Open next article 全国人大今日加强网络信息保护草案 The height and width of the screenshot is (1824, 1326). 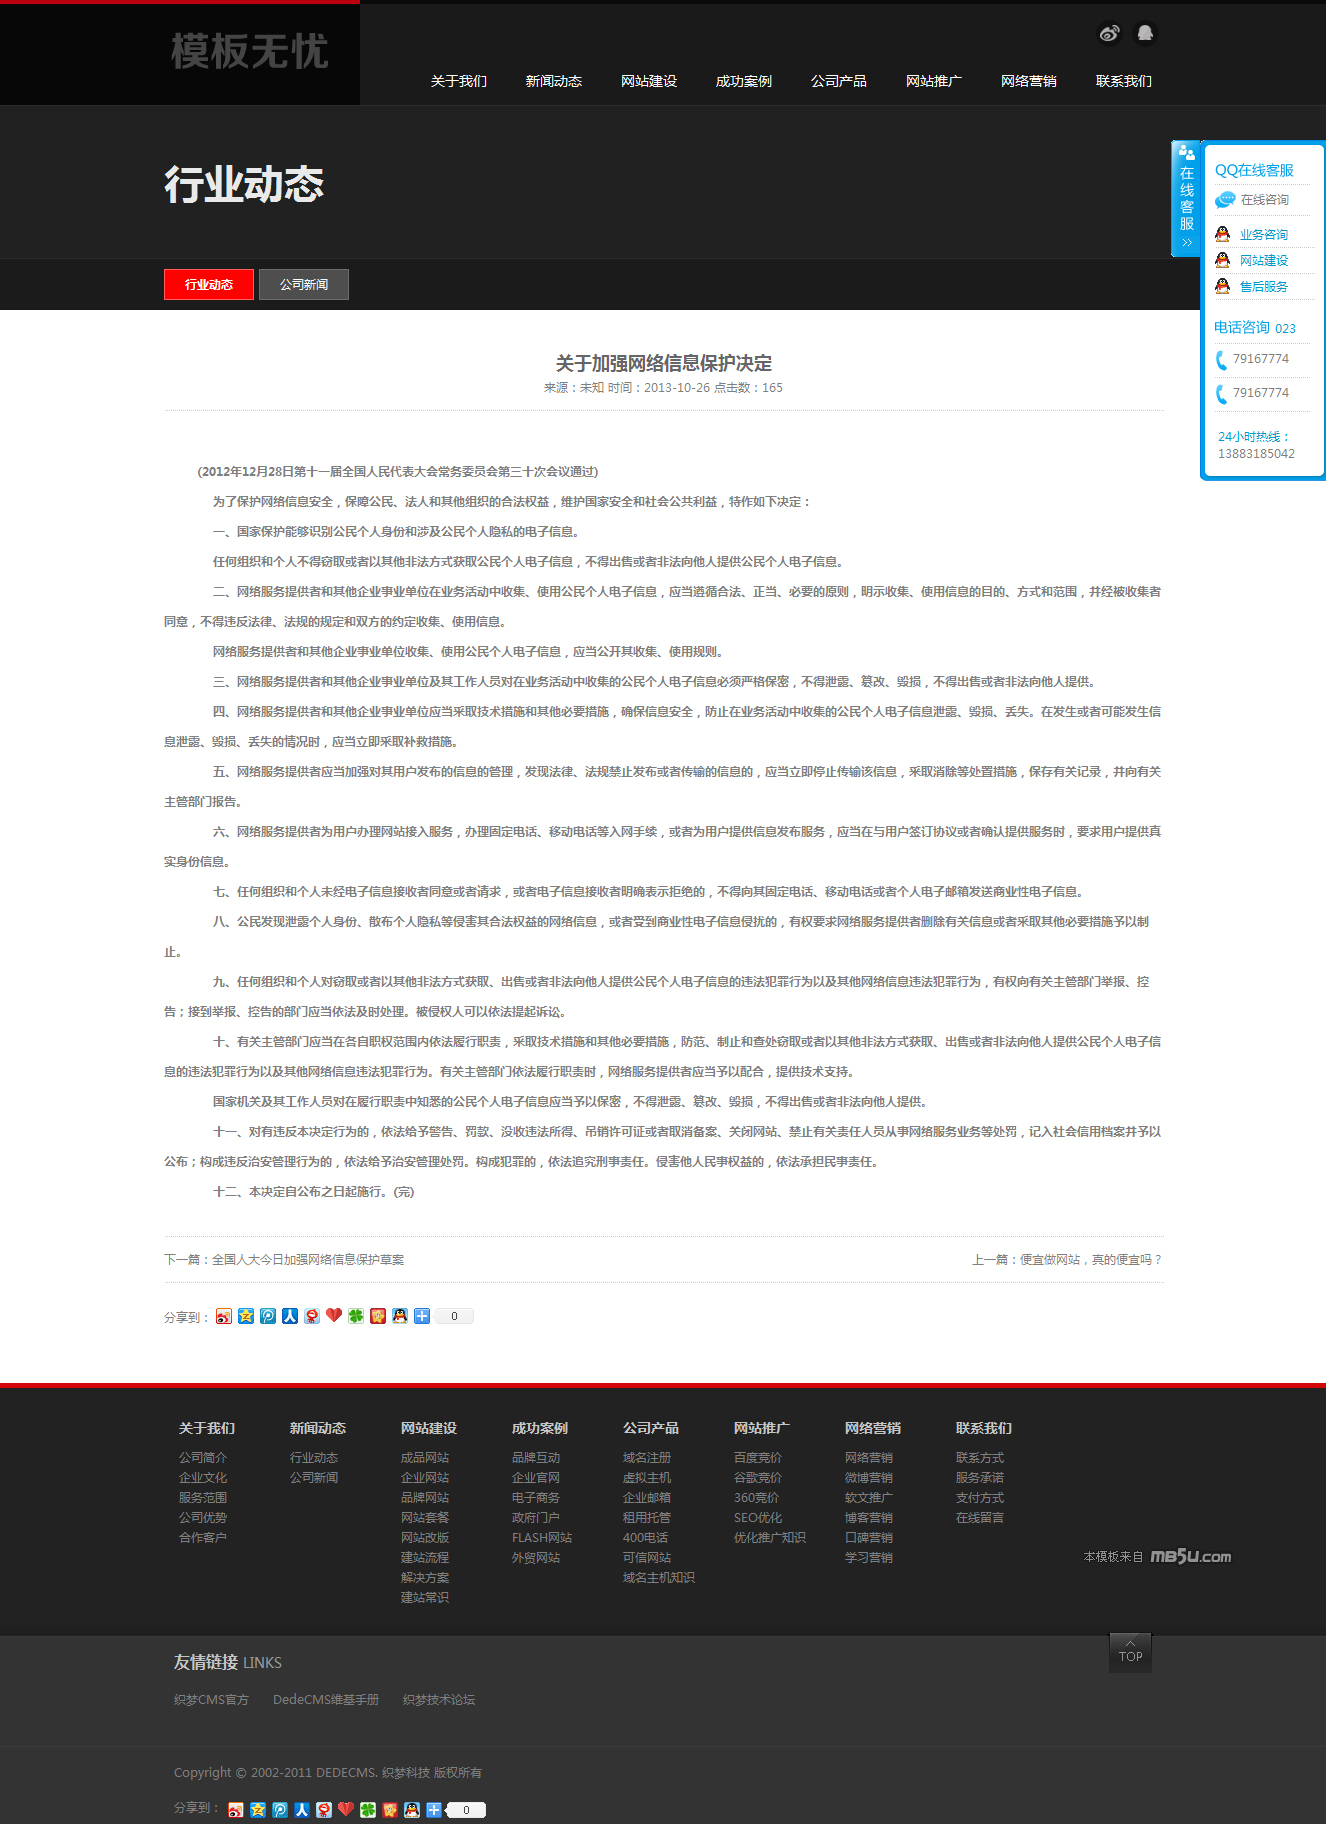click(x=307, y=1260)
